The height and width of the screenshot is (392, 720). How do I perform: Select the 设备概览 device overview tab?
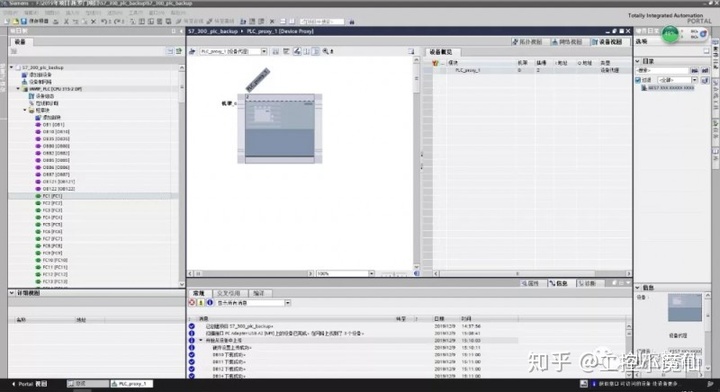pyautogui.click(x=441, y=52)
